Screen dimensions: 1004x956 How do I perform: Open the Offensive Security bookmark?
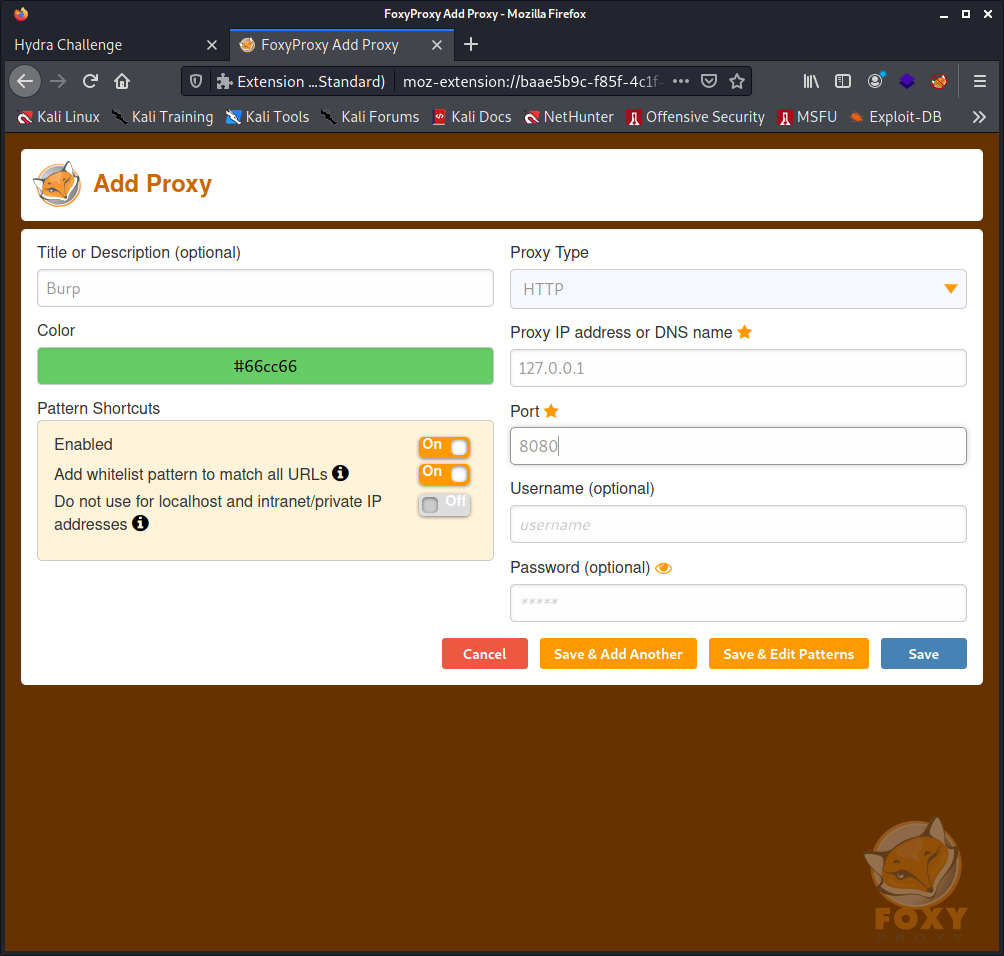(x=695, y=117)
